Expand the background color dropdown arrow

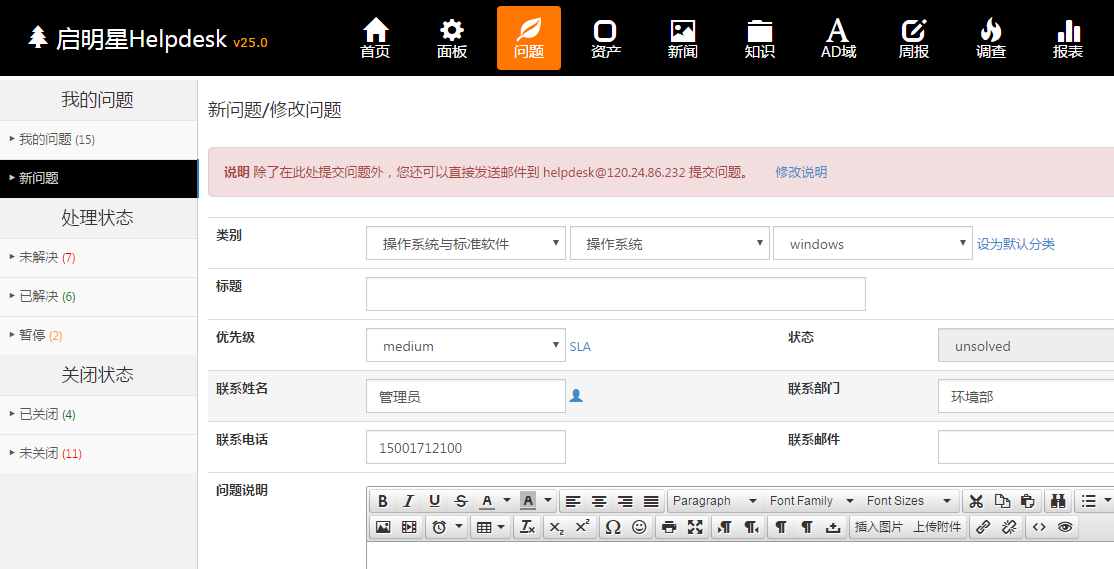(x=548, y=501)
